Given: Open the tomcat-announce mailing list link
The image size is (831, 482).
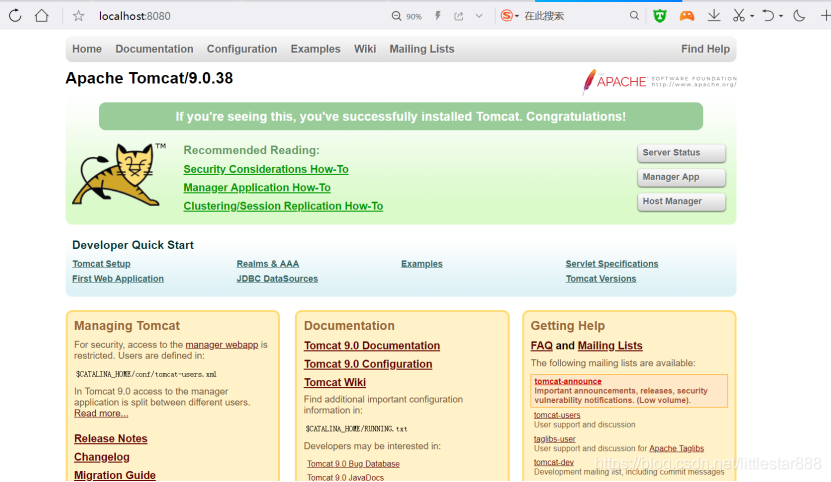Looking at the screenshot, I should click(x=568, y=381).
